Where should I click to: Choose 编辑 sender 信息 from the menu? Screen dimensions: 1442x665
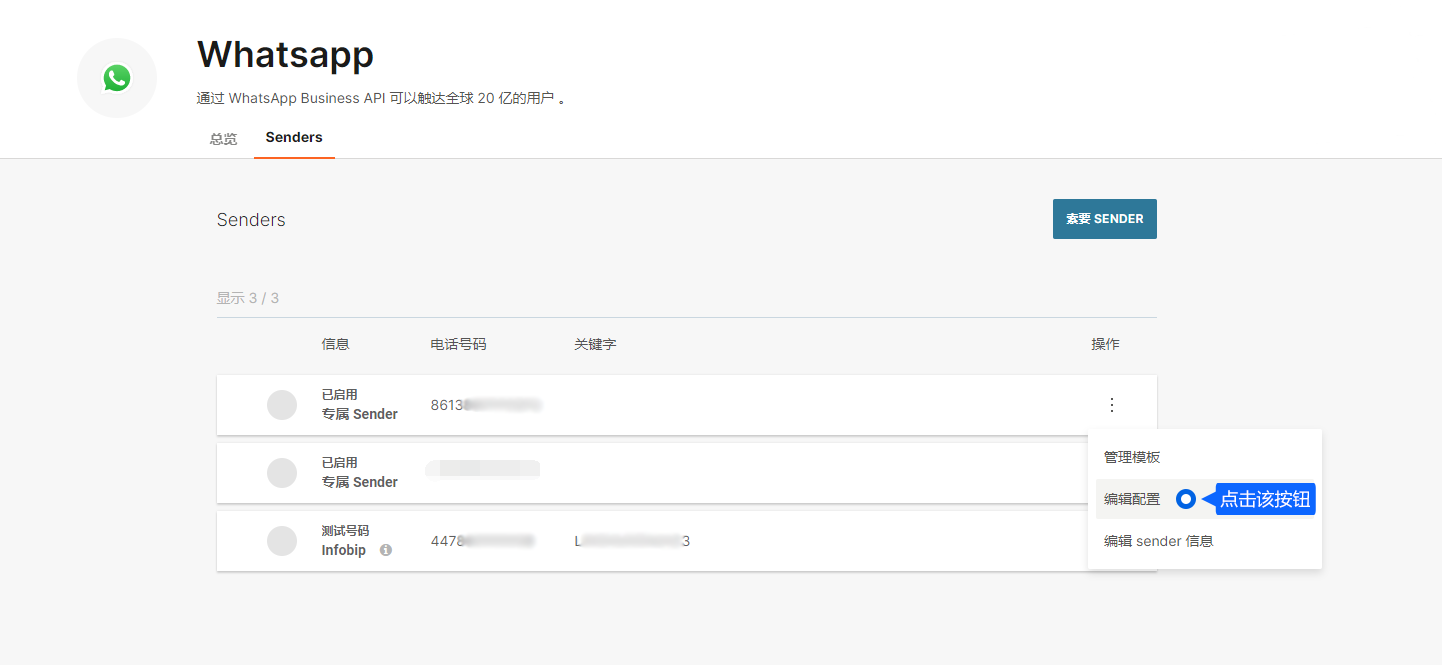click(x=1204, y=541)
